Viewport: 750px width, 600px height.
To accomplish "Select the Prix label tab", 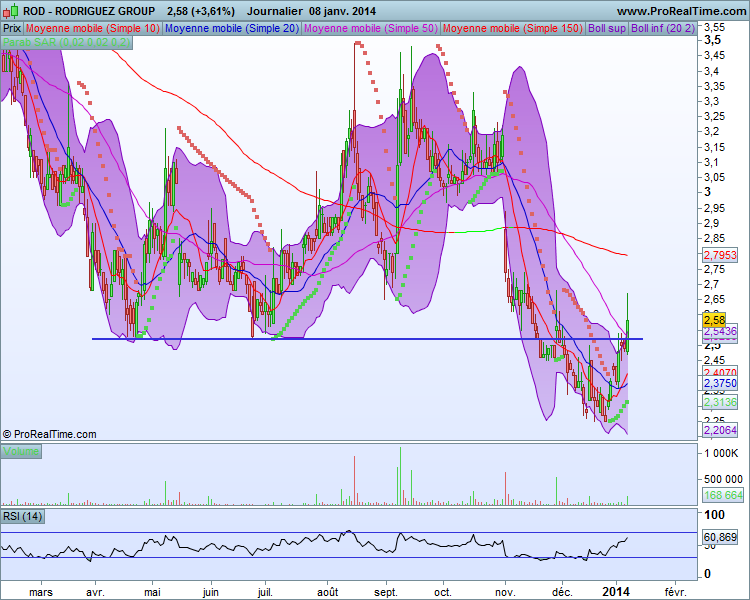I will (12, 28).
